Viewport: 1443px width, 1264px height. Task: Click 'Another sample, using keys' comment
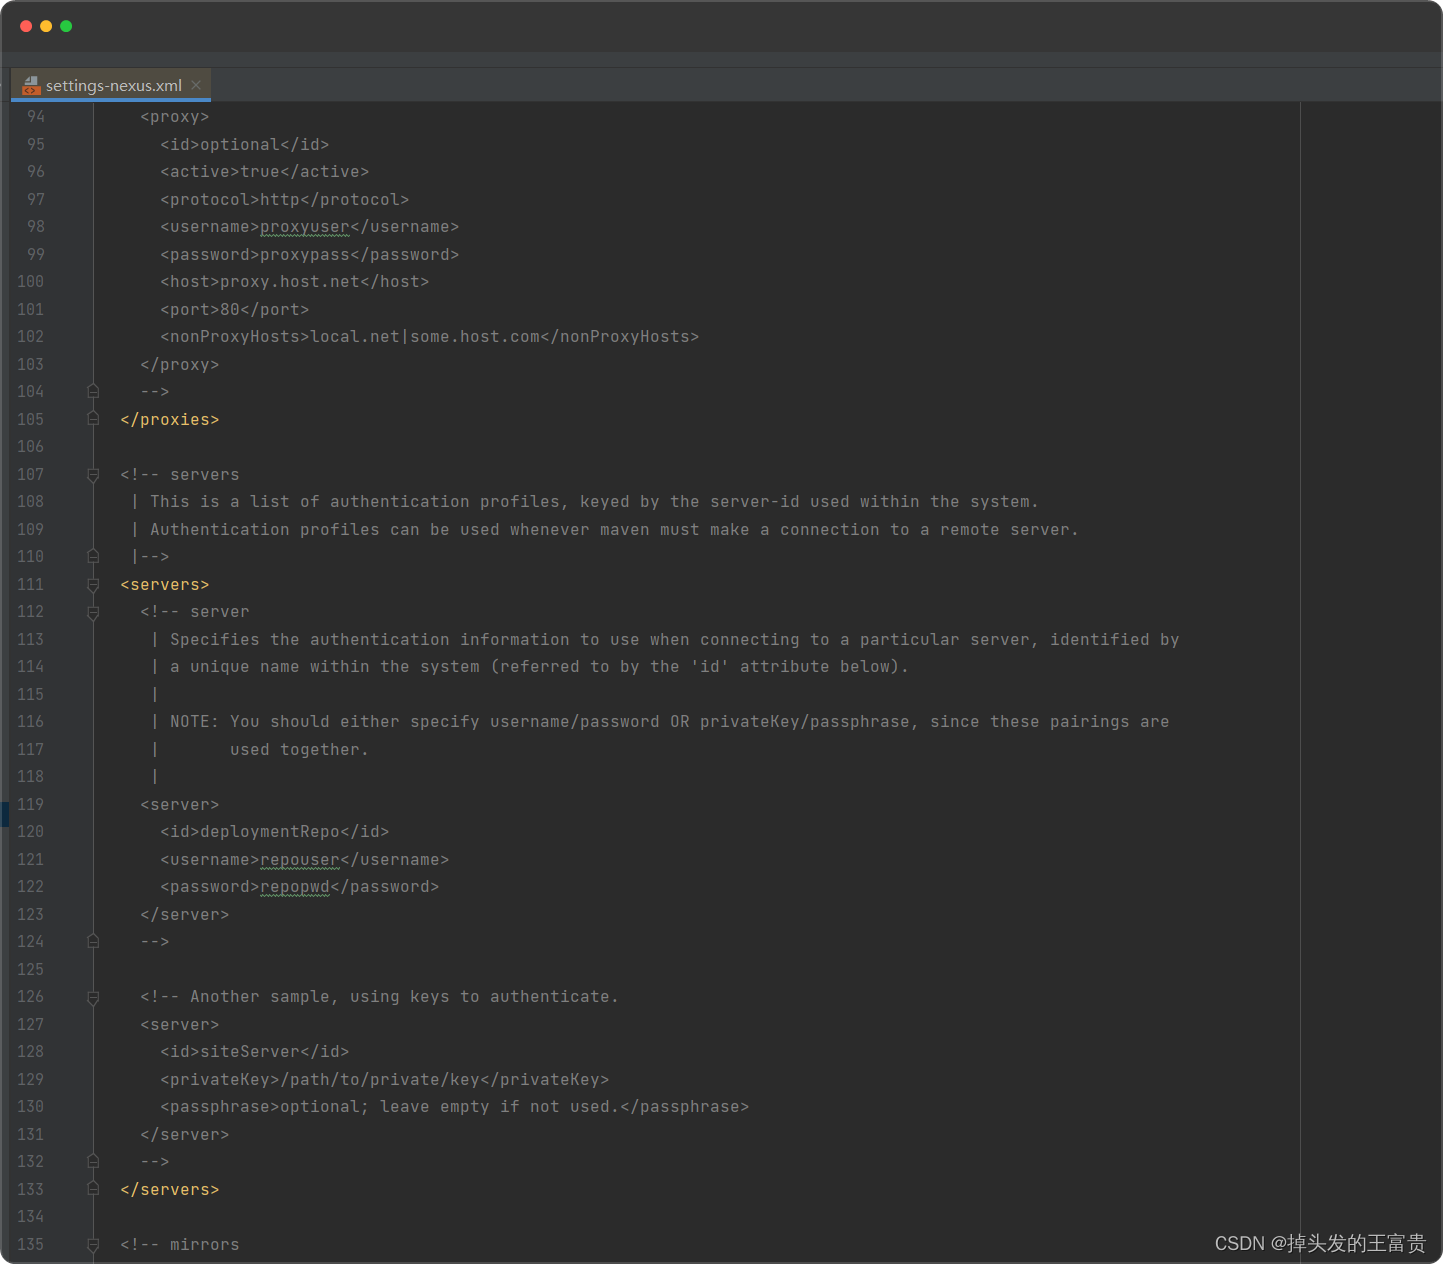[380, 997]
